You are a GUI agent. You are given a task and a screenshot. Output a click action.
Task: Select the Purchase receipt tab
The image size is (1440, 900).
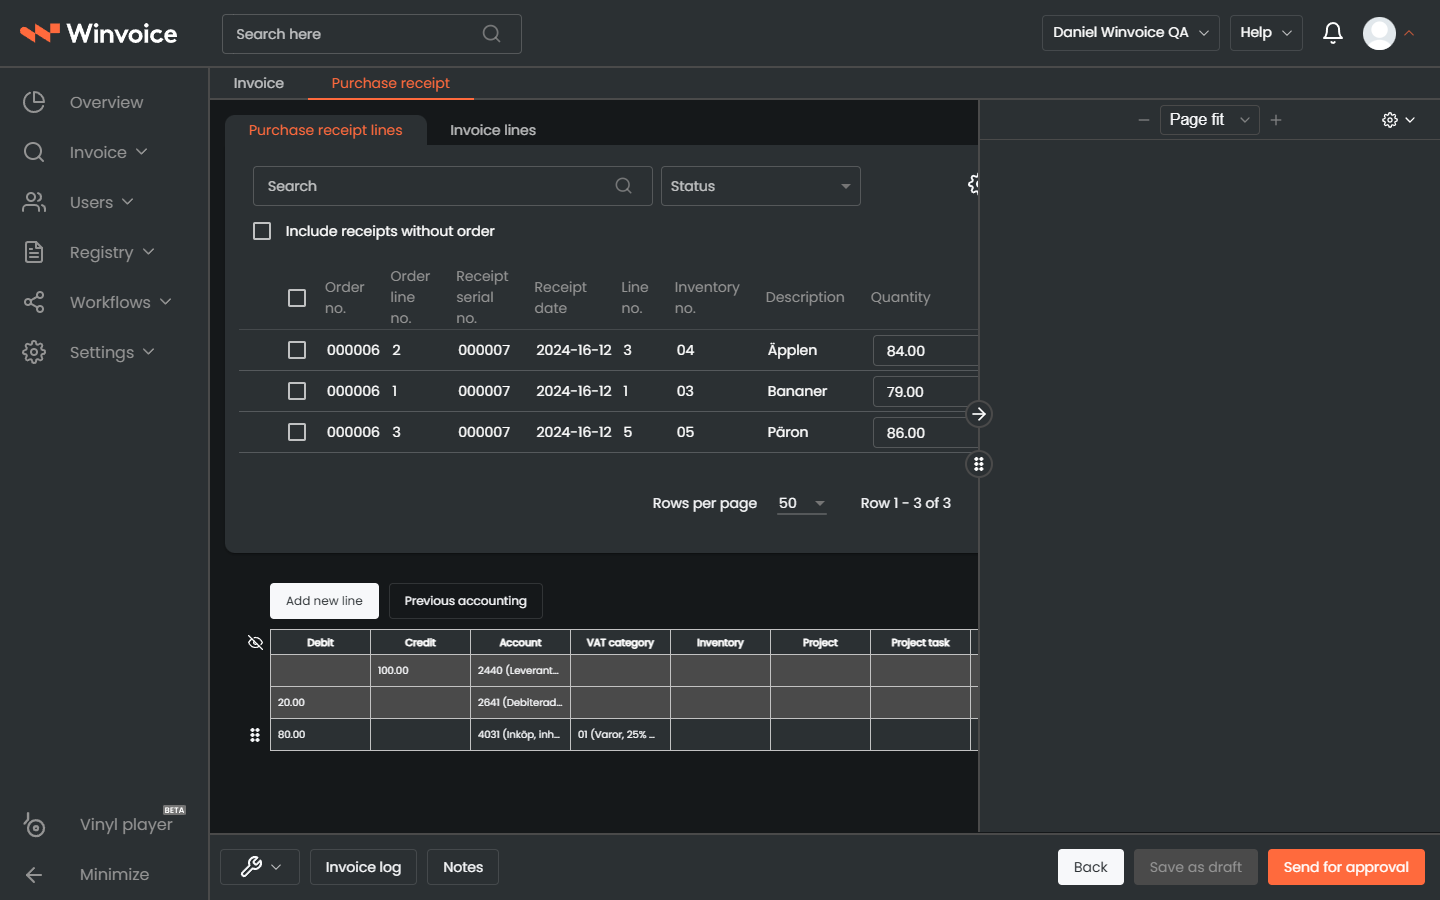(x=391, y=83)
